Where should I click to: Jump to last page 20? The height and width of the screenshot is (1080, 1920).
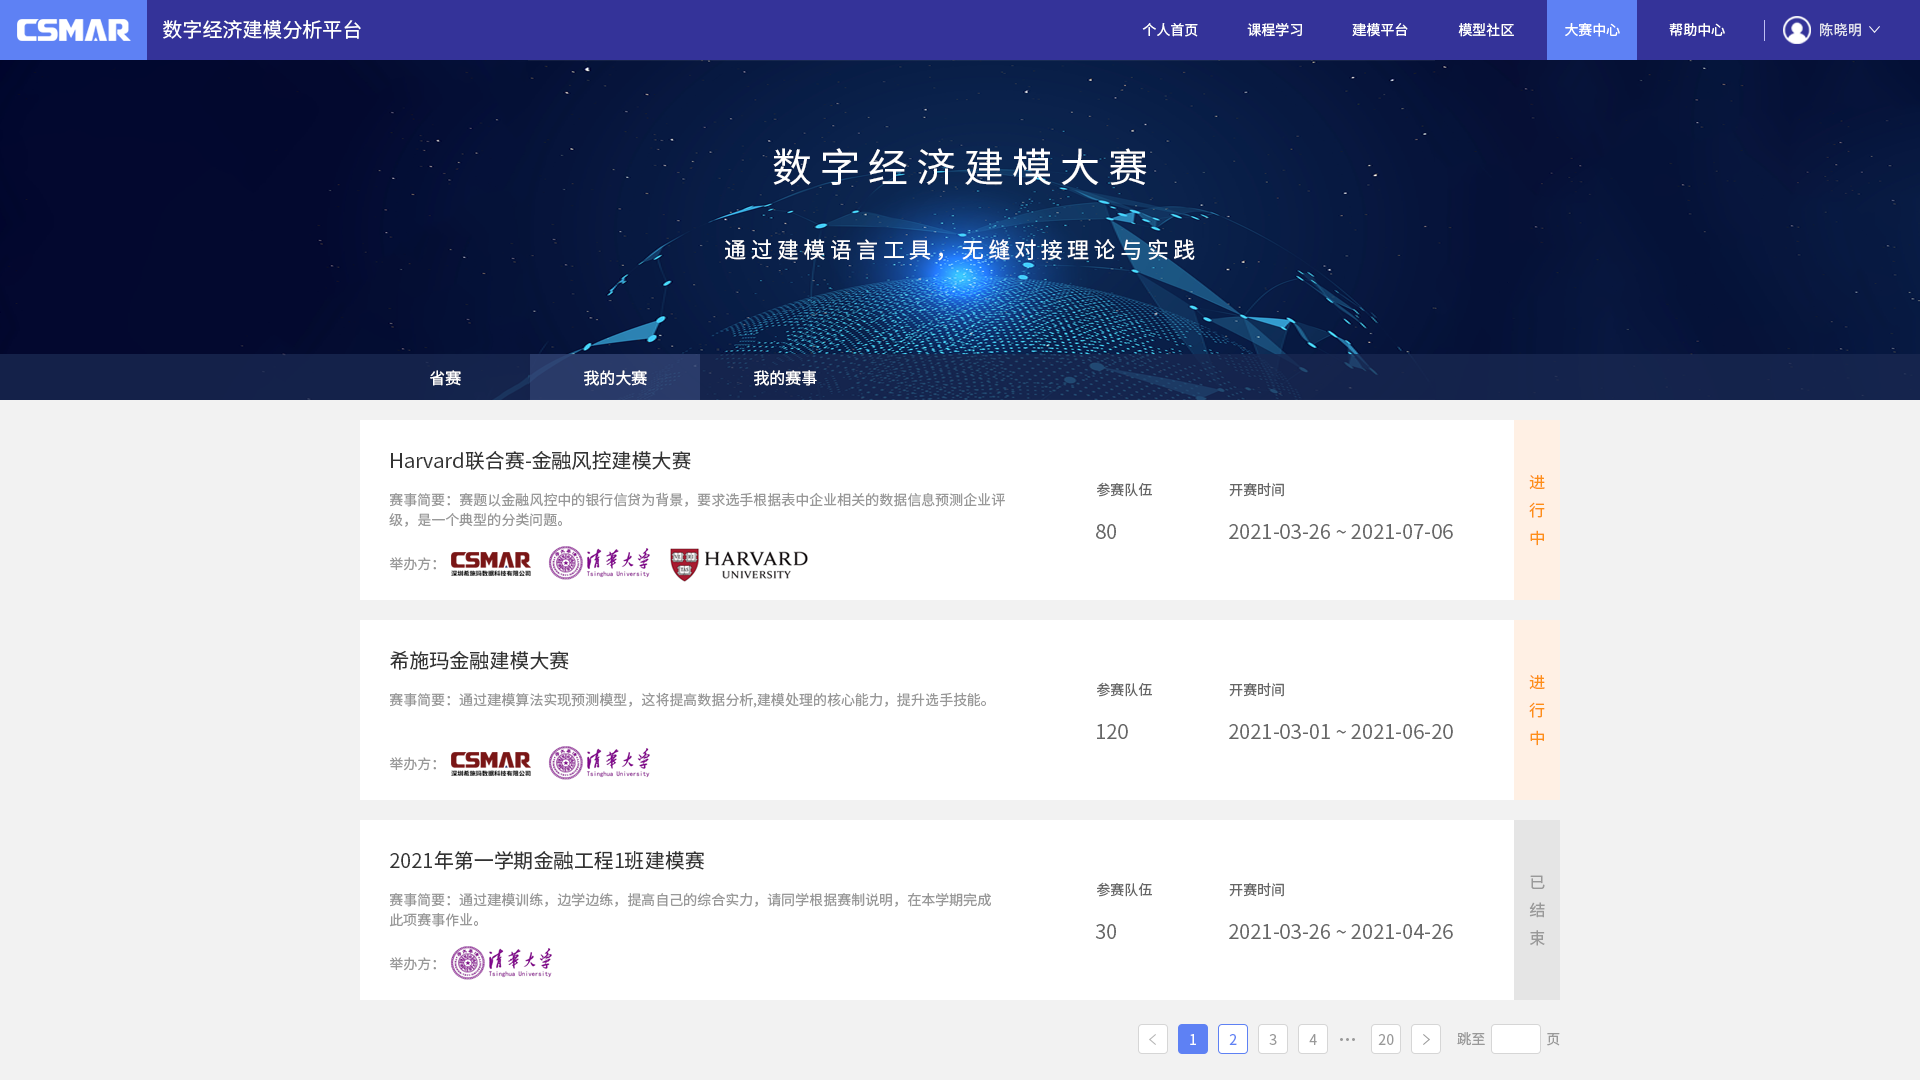coord(1385,1039)
